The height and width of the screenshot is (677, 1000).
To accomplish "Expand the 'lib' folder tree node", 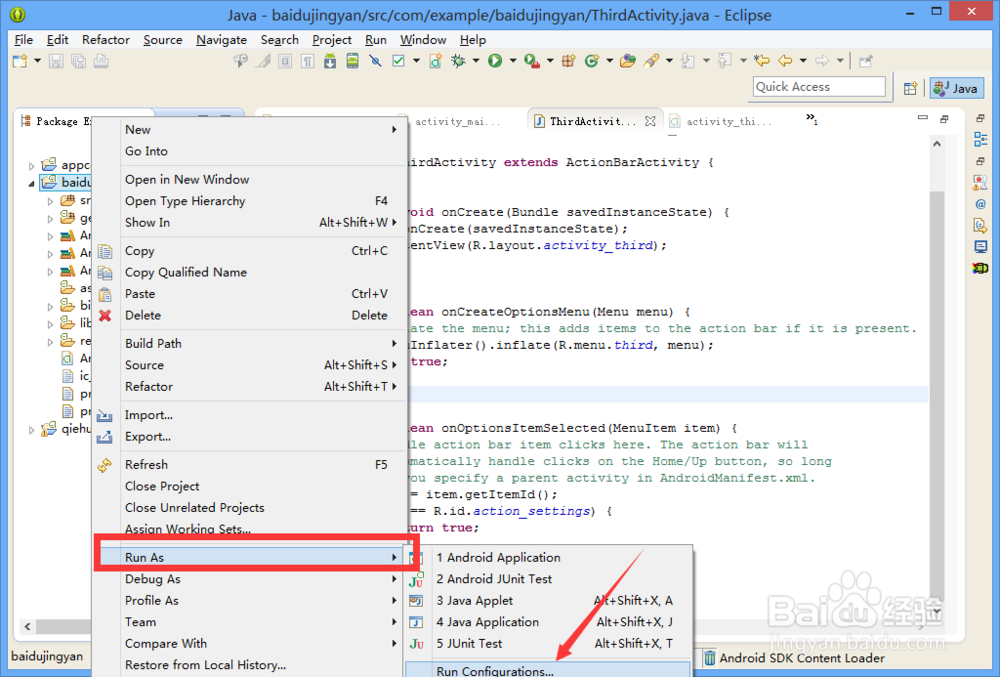I will (x=50, y=324).
